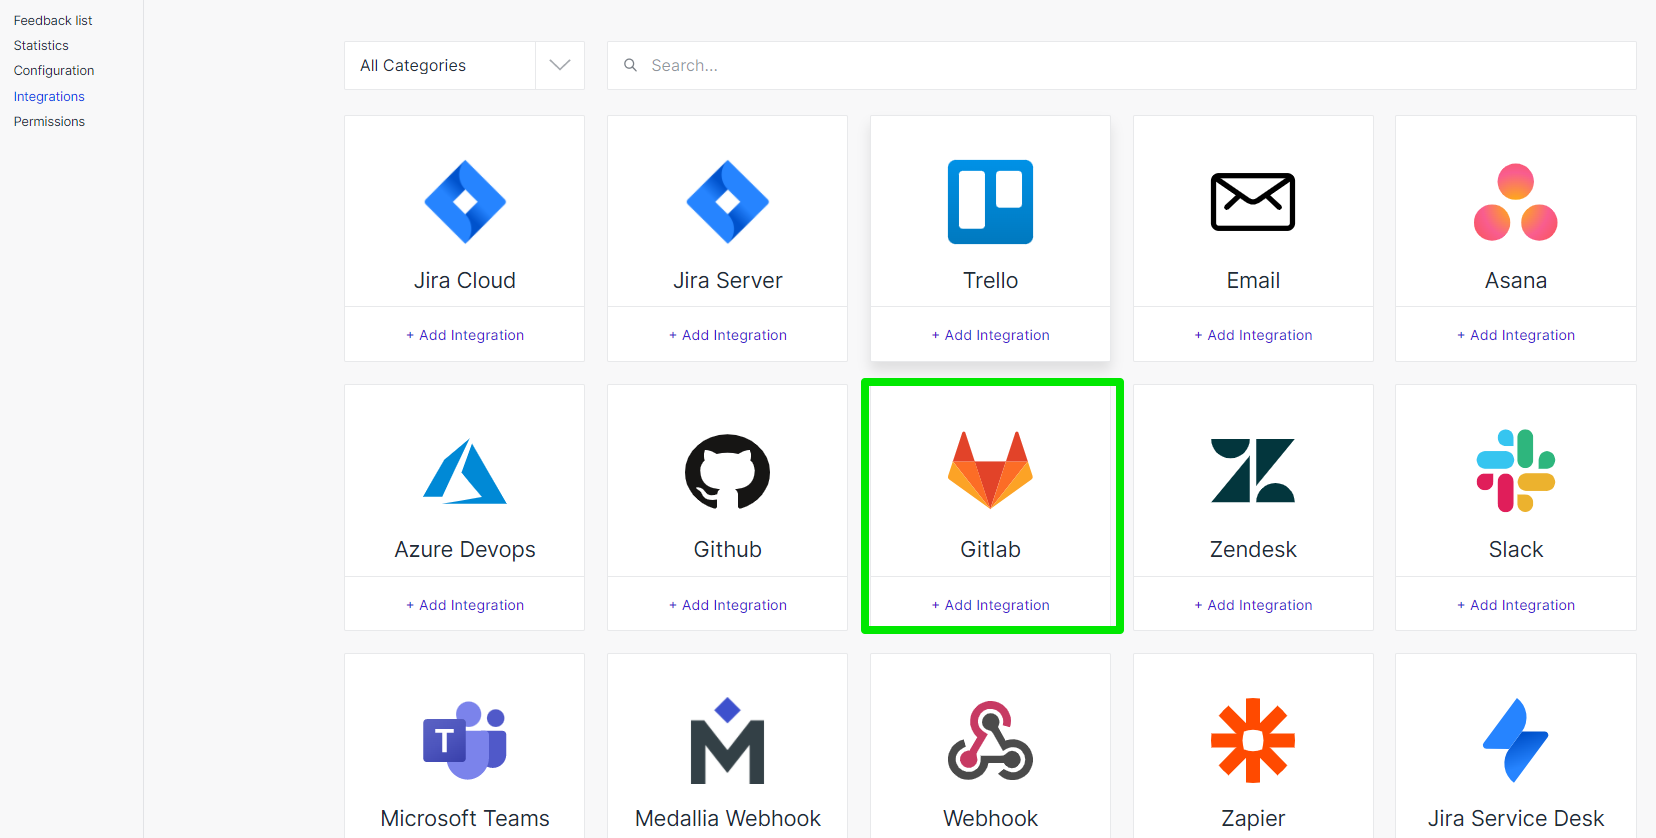Select Integrations sidebar item
The height and width of the screenshot is (838, 1656).
[49, 96]
